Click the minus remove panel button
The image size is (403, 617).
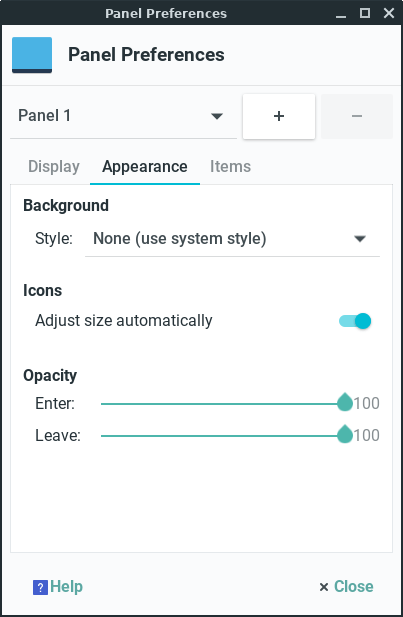pos(357,116)
